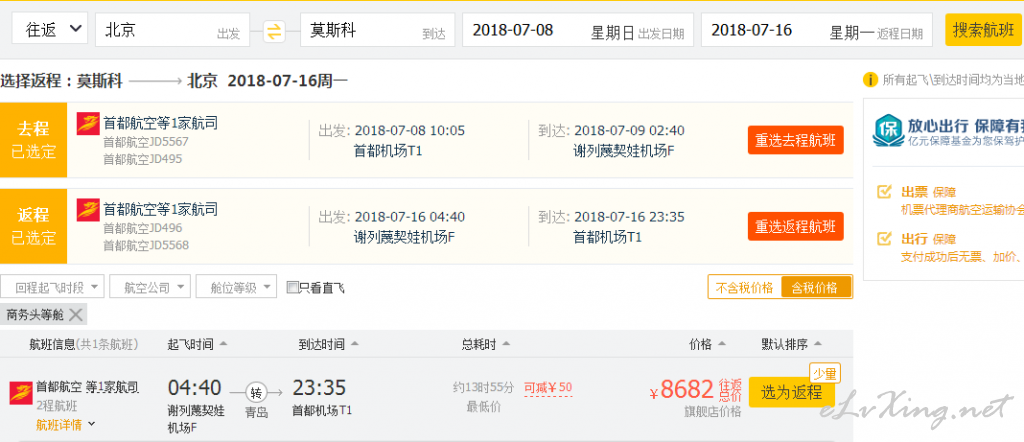Viewport: 1024px width, 442px height.
Task: Click the 保 guarantee shield icon
Action: coord(888,131)
